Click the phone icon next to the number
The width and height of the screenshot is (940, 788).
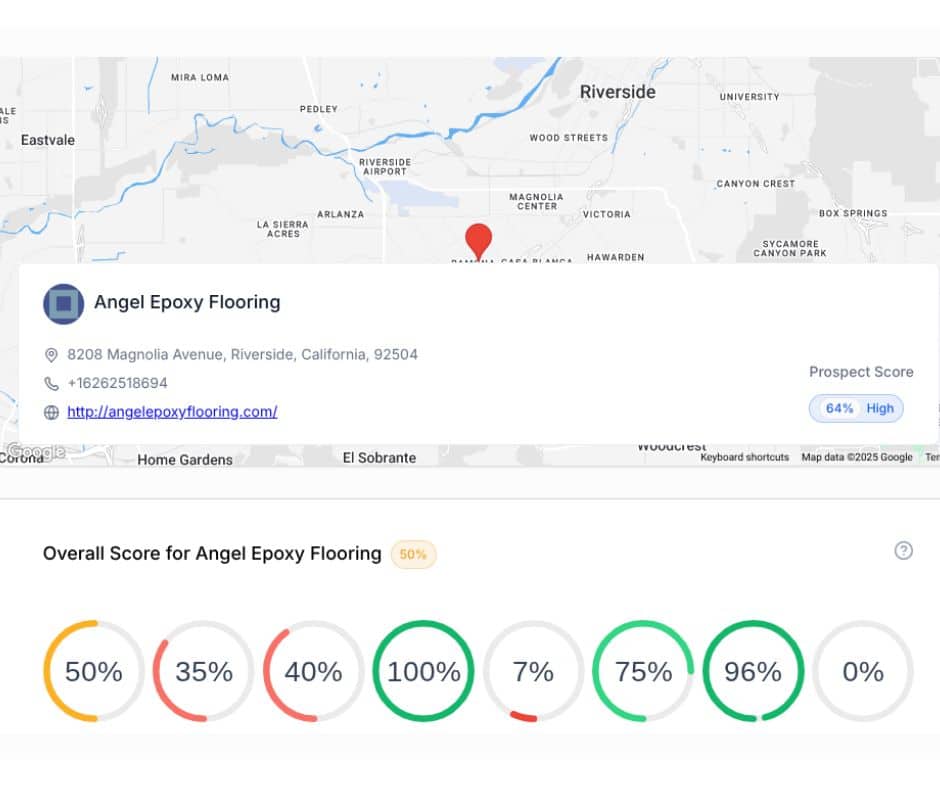pyautogui.click(x=51, y=383)
